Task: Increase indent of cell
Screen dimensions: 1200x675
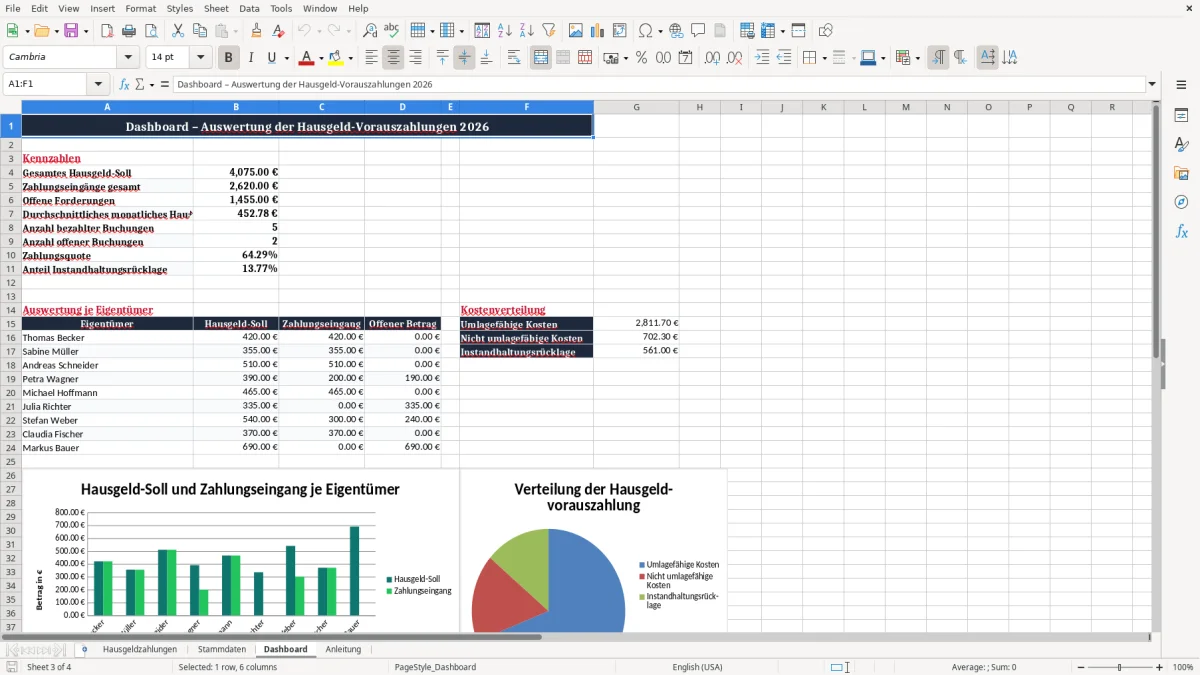Action: (x=762, y=57)
